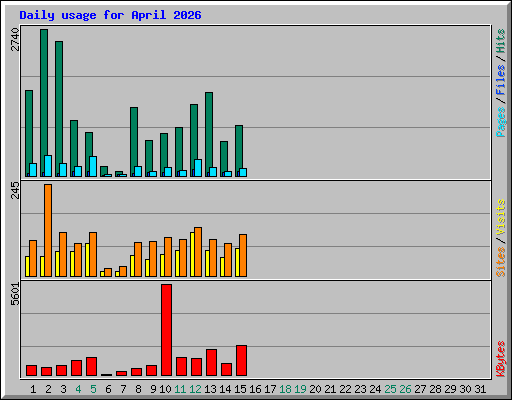
Task: Click the yellow Visits legend label
Action: click(x=501, y=217)
